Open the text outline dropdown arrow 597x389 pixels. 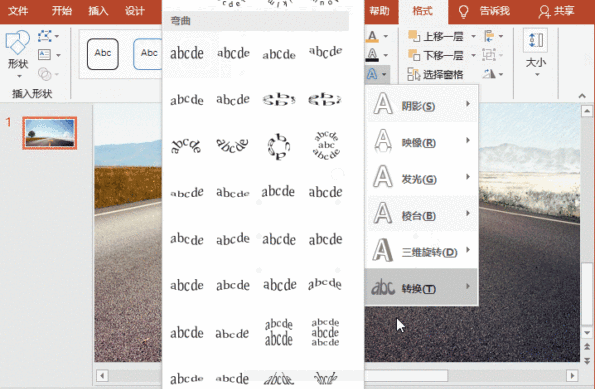(385, 55)
